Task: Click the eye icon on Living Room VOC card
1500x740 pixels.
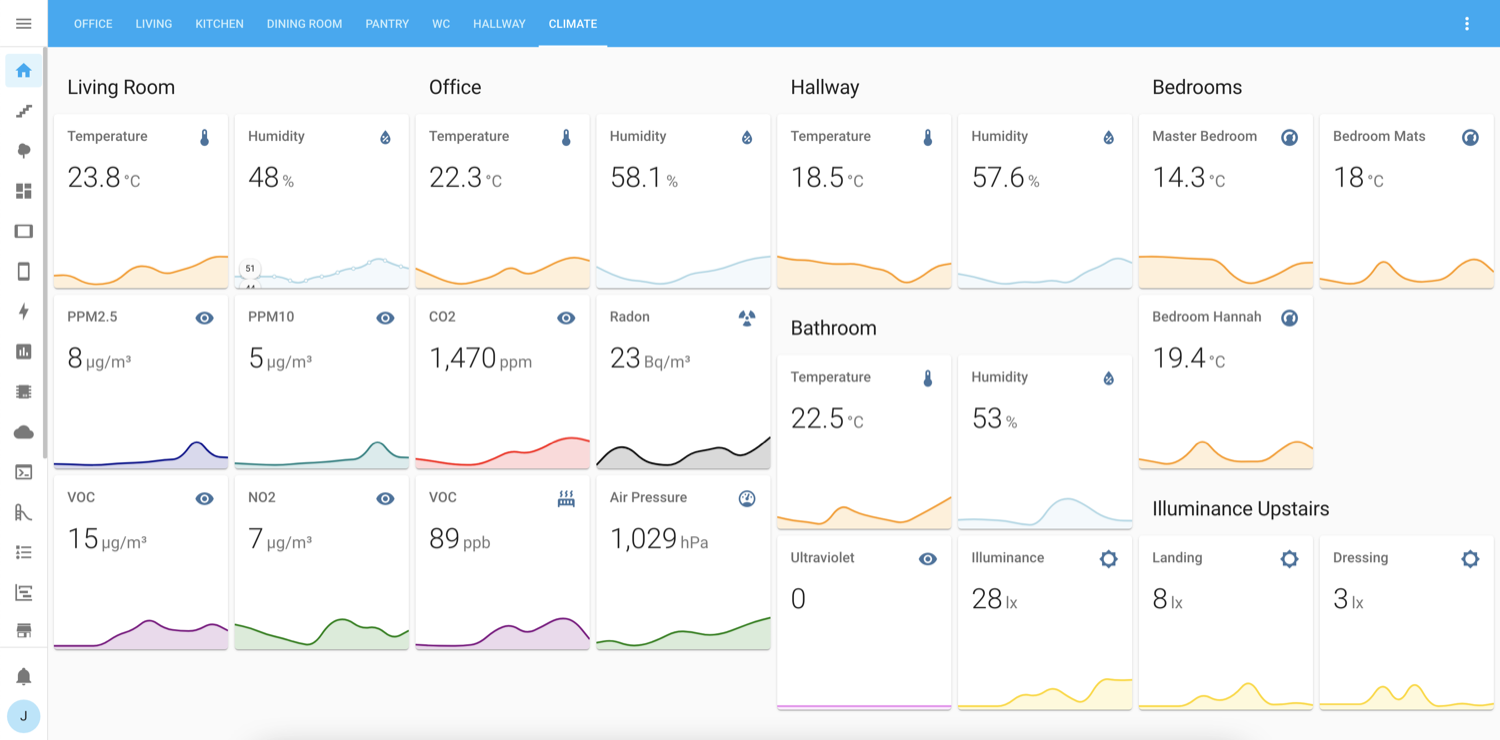Action: [x=205, y=498]
